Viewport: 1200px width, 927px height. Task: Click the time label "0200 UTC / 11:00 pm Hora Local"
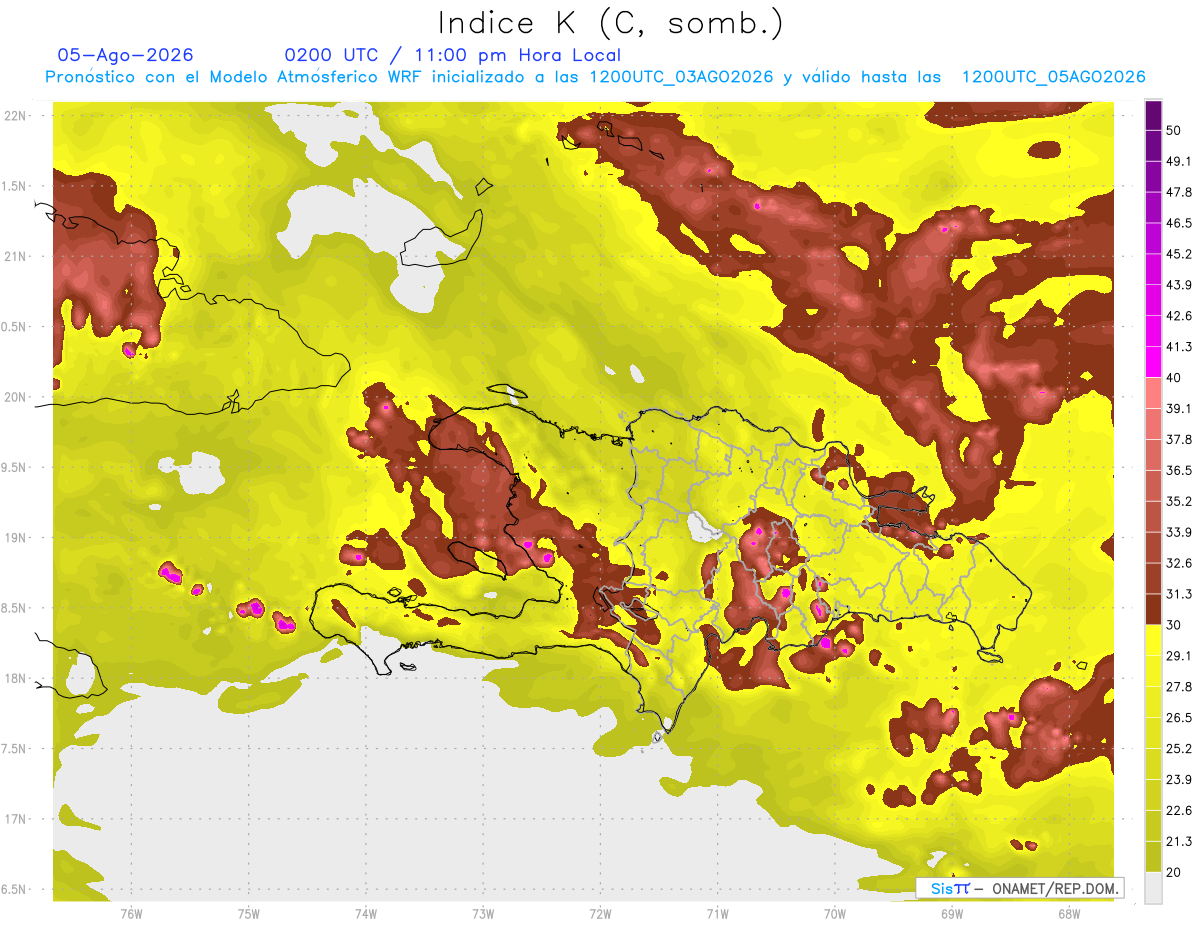[x=453, y=55]
